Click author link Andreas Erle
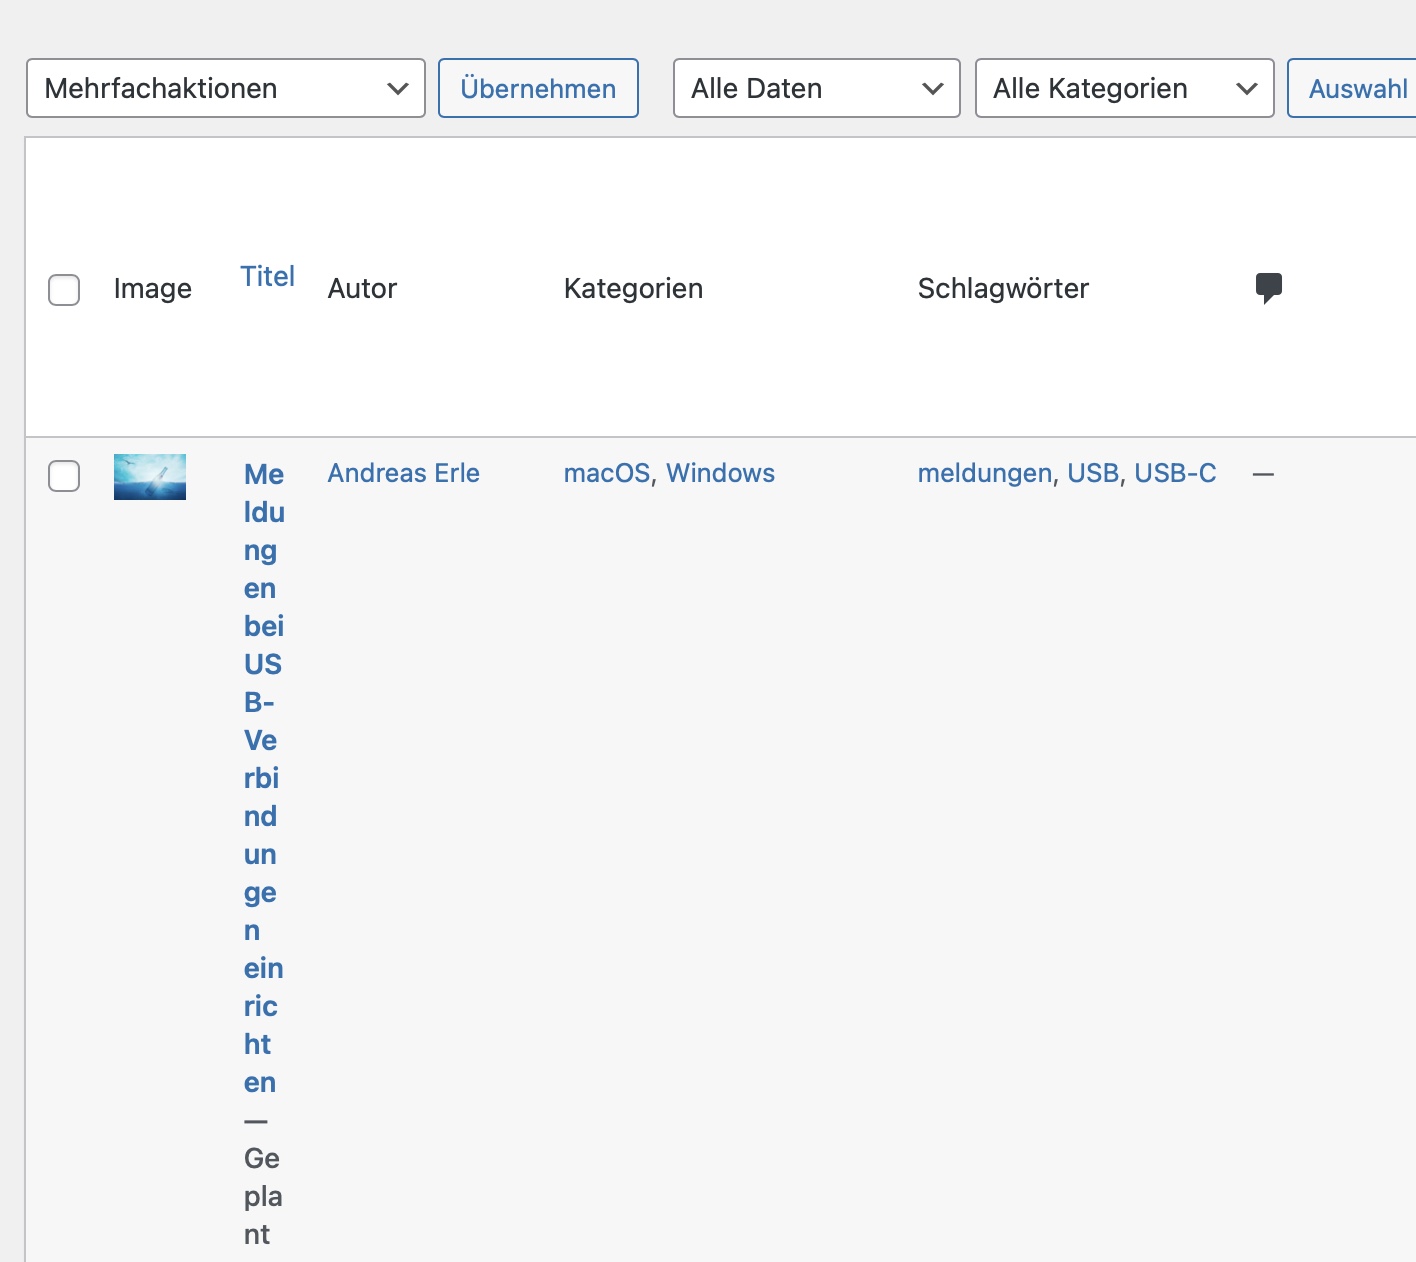 tap(403, 473)
